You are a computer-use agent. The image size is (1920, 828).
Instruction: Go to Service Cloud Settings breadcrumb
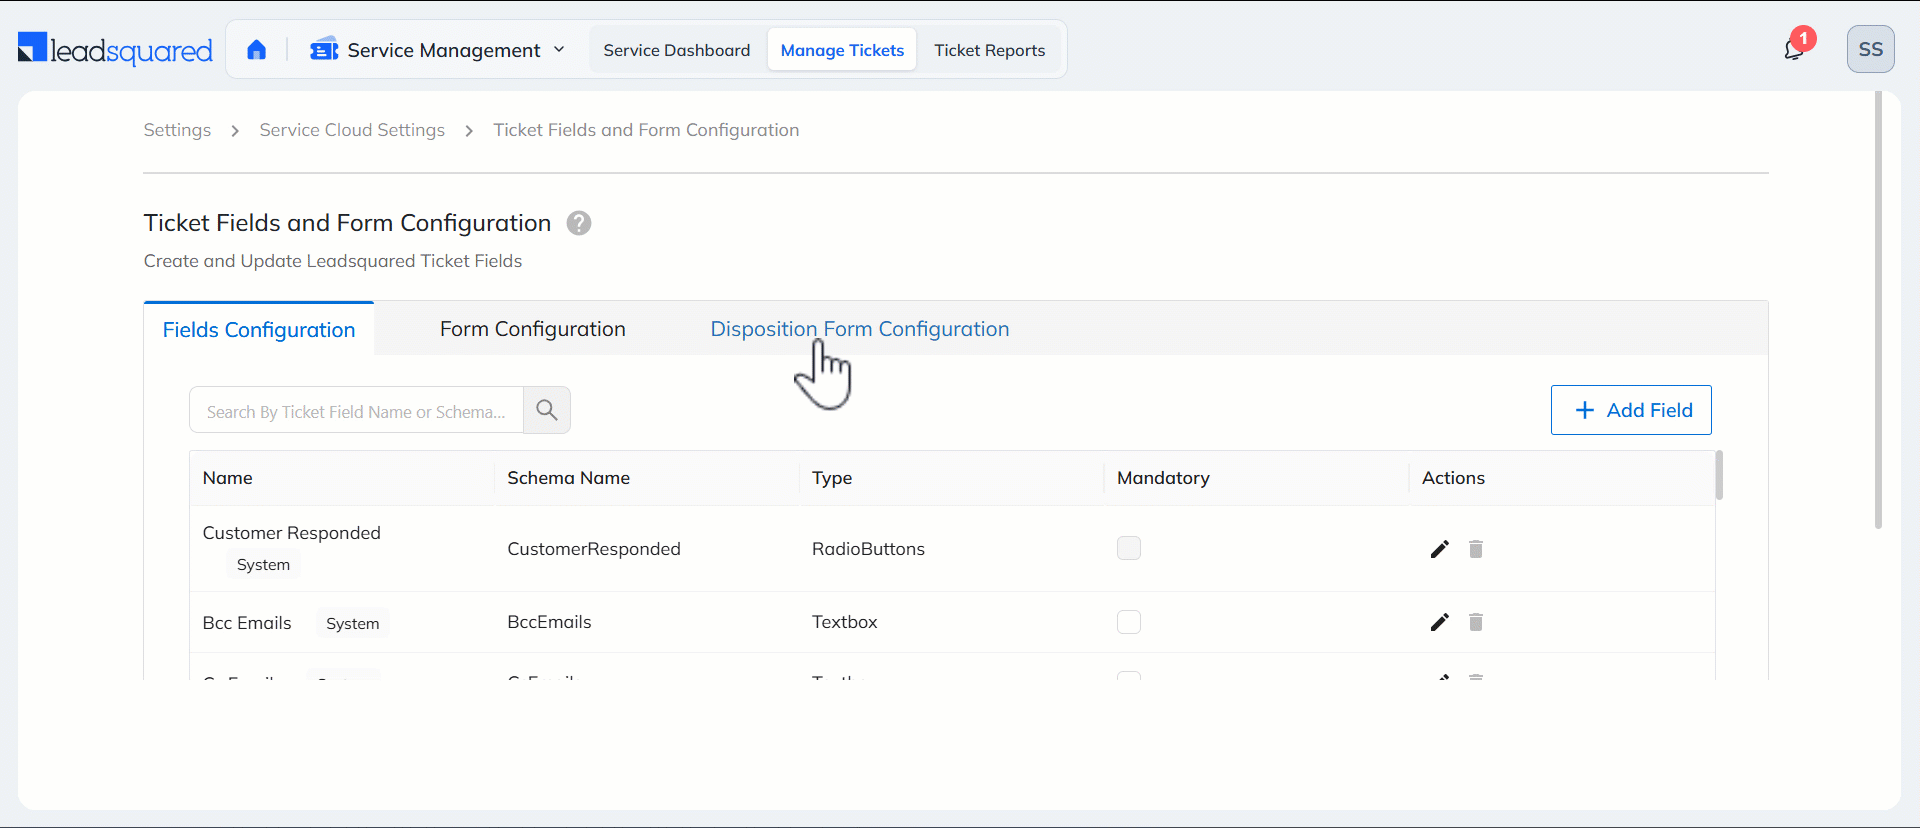click(x=352, y=130)
